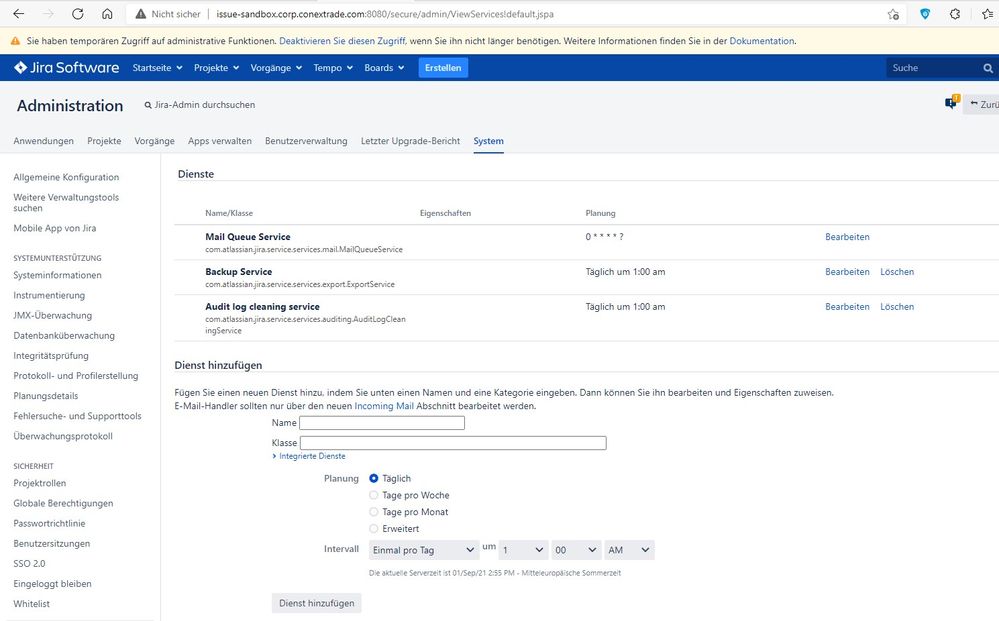Switch to the admin Vorgänge tab

pyautogui.click(x=154, y=141)
